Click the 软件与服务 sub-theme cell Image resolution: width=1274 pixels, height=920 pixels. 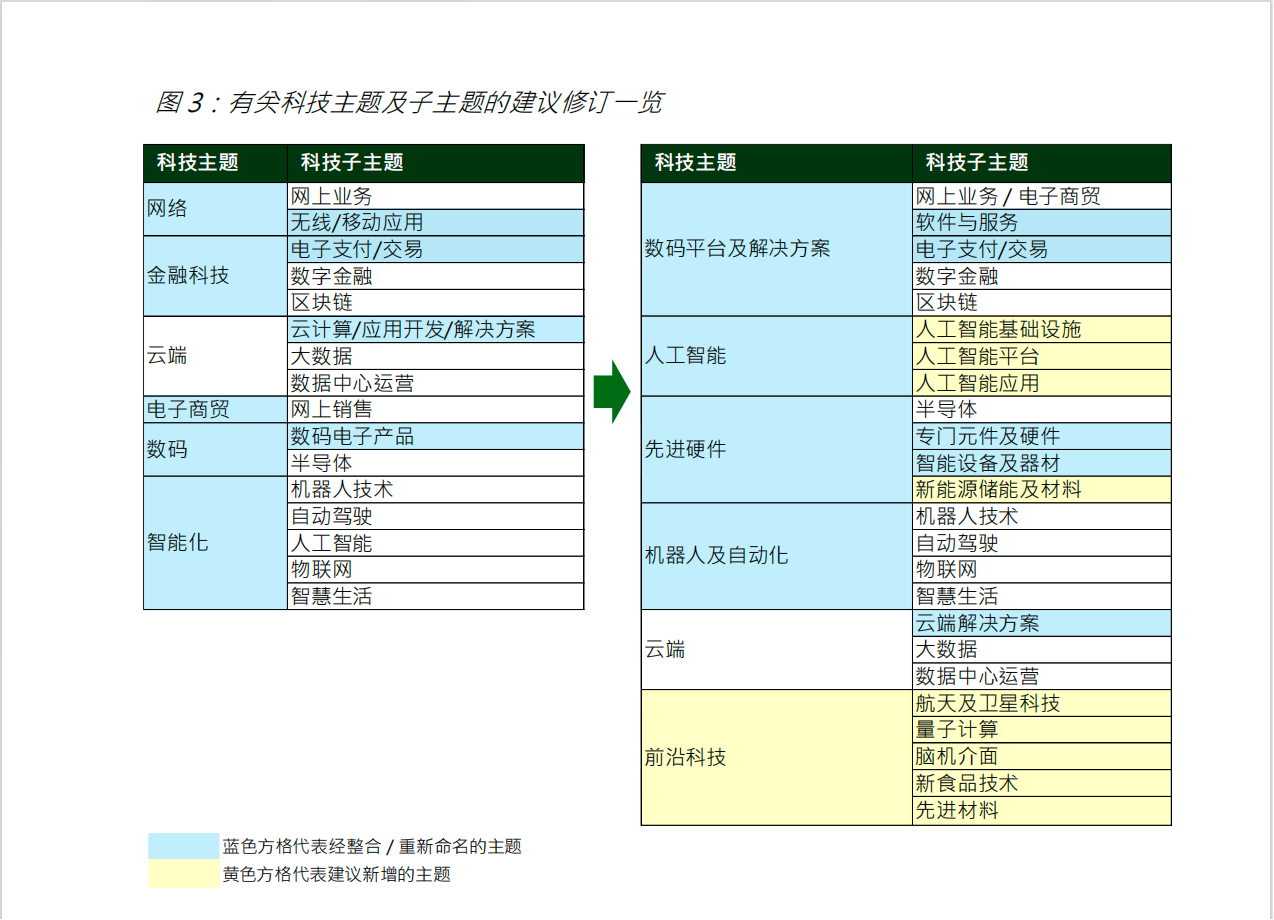[x=1042, y=222]
